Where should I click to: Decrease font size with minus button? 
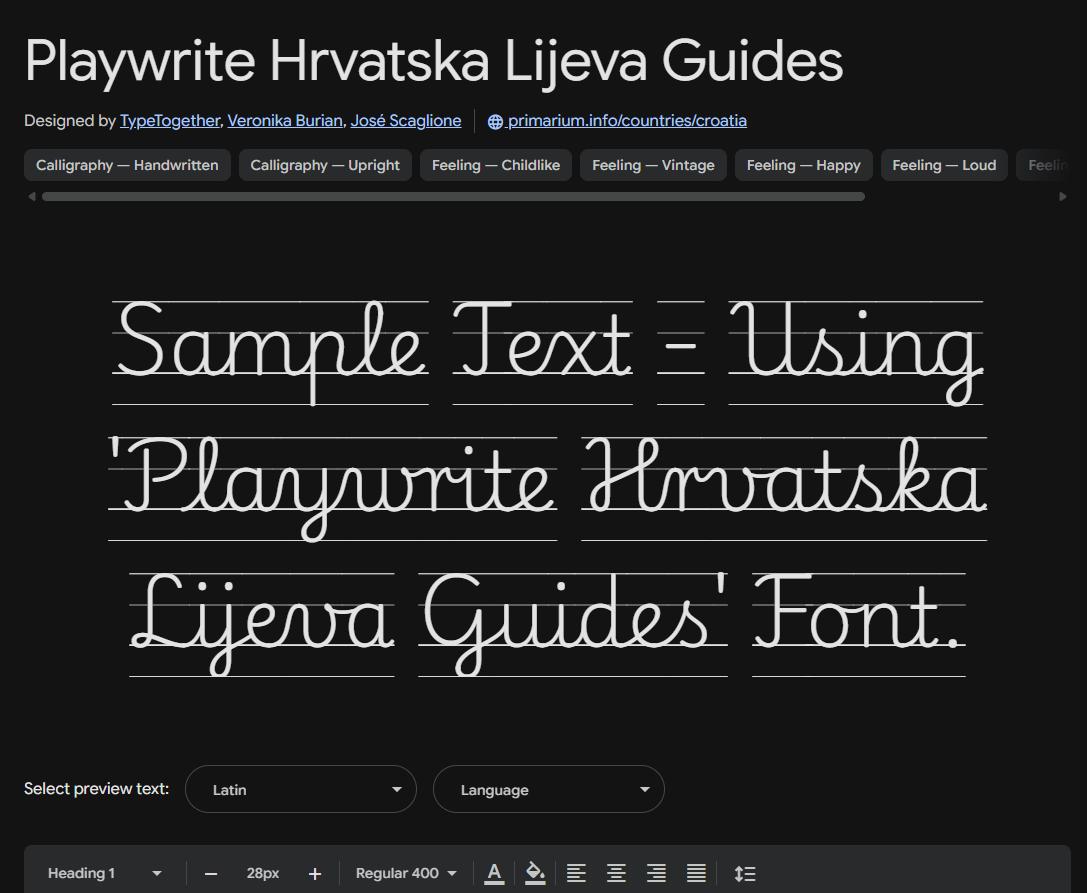tap(211, 874)
